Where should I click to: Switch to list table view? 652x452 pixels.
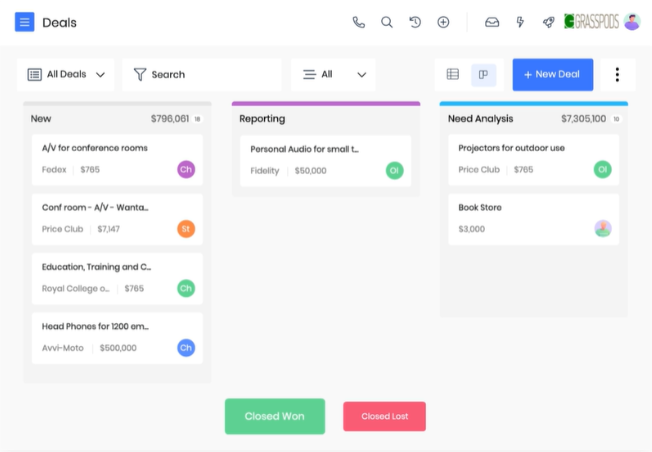pyautogui.click(x=453, y=74)
